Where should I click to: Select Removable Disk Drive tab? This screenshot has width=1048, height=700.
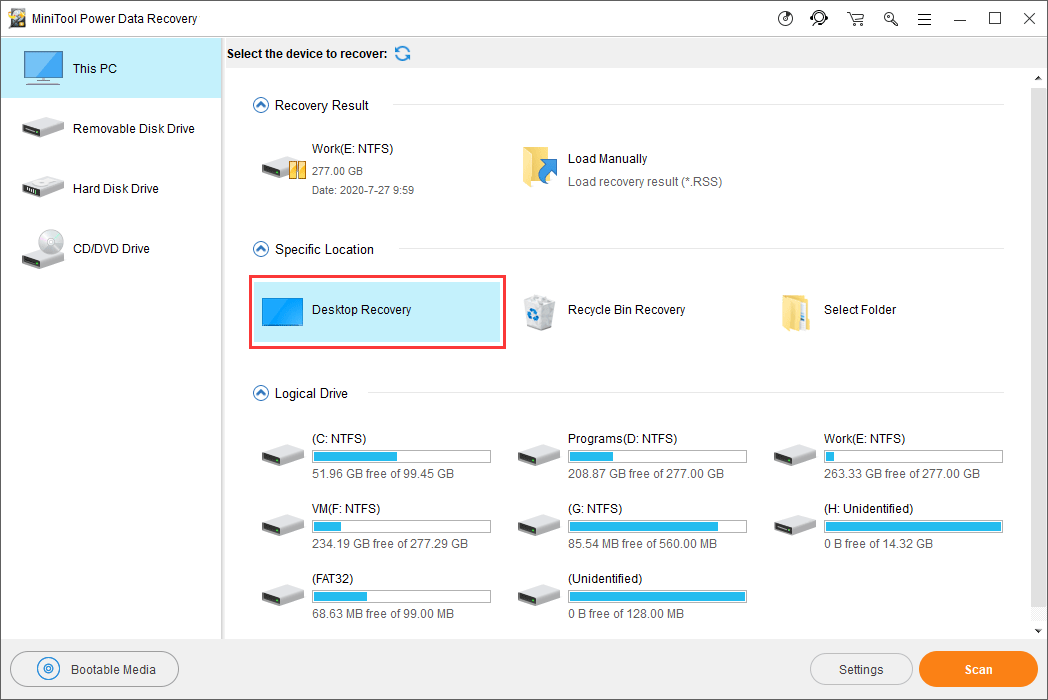click(x=111, y=128)
